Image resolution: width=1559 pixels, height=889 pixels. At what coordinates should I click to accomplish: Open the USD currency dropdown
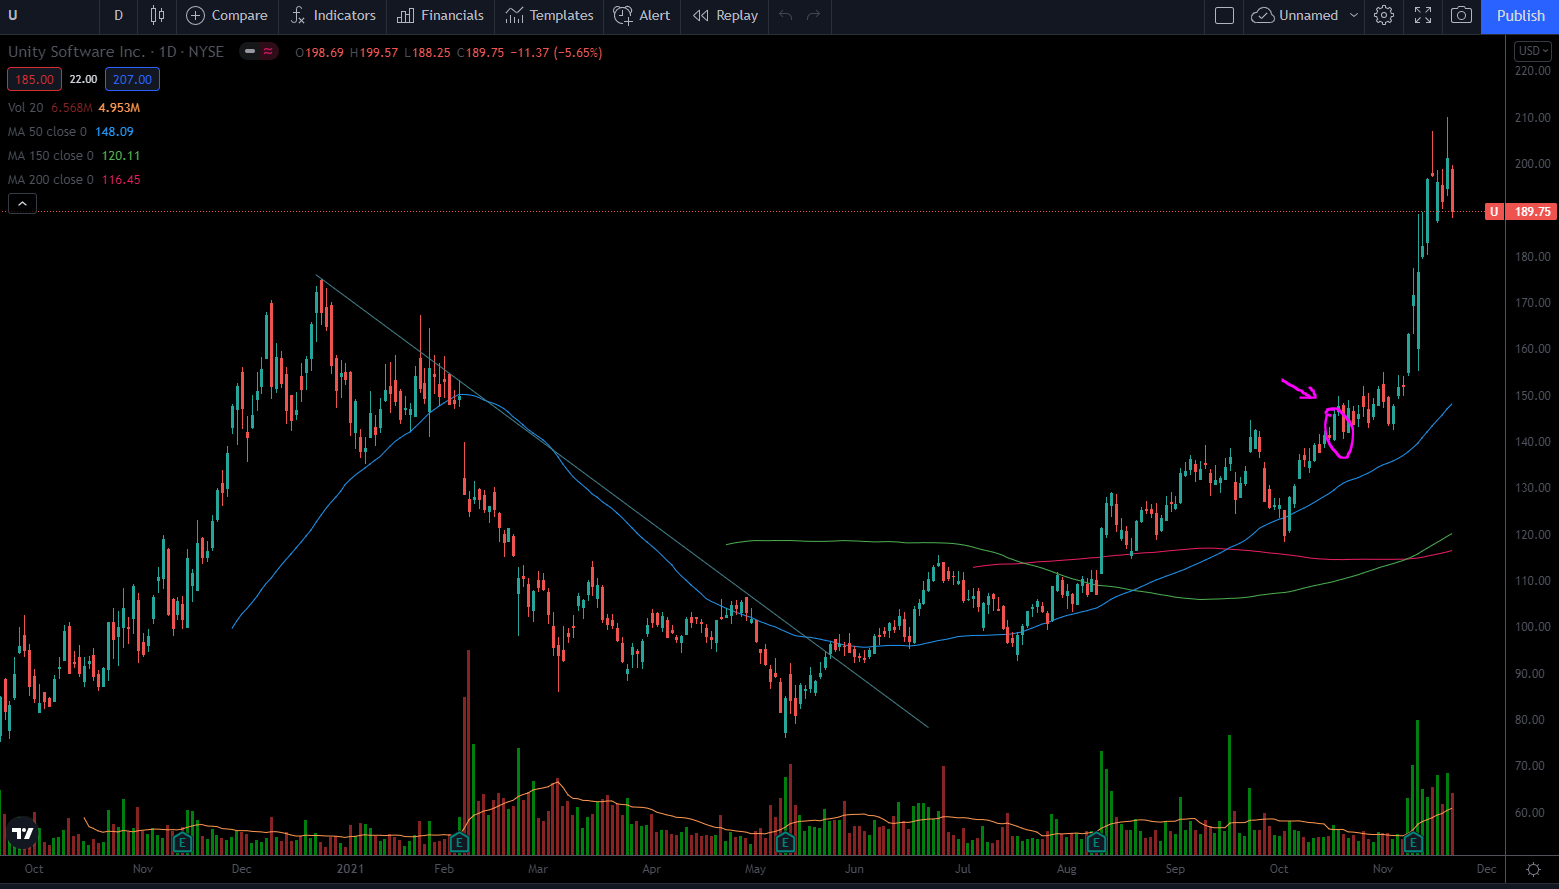coord(1532,51)
